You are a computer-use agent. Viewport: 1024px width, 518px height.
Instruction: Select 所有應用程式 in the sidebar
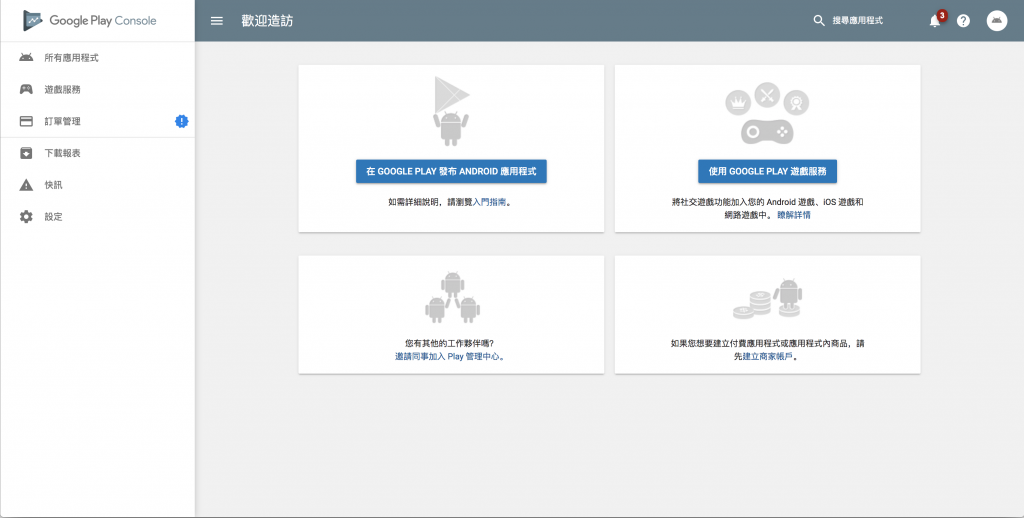pos(97,57)
